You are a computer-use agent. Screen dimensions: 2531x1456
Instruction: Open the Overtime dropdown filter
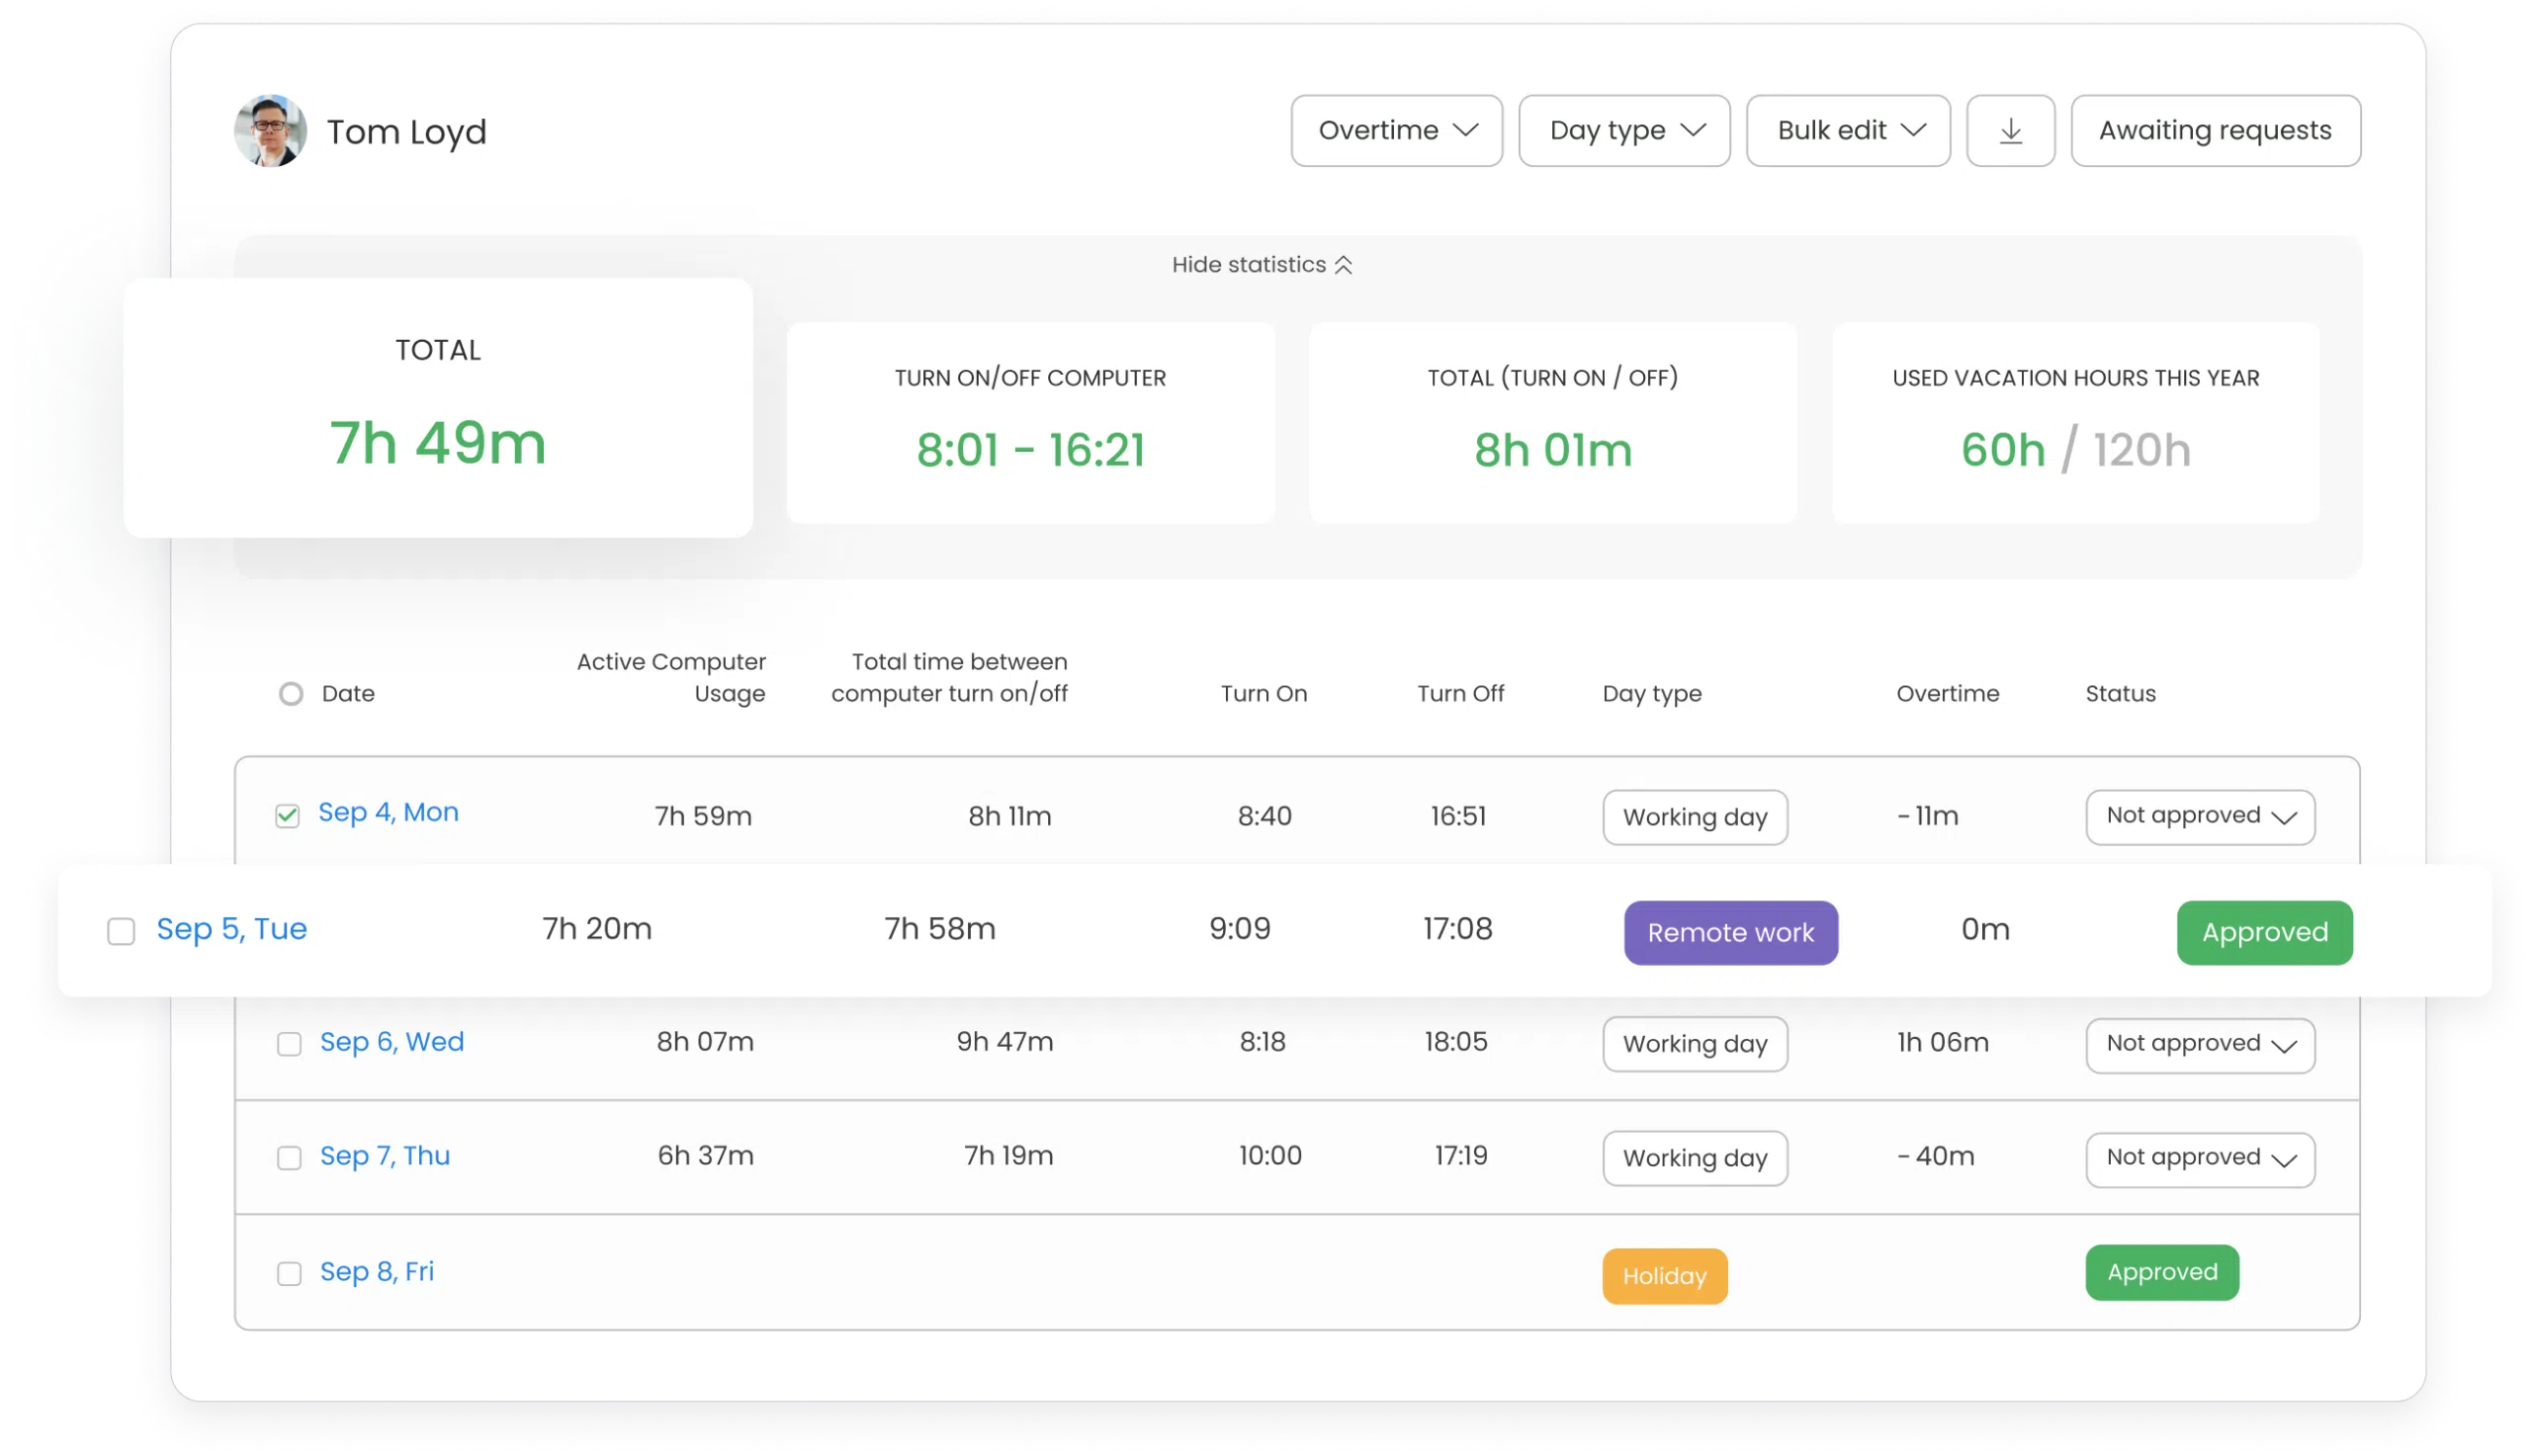(1396, 130)
